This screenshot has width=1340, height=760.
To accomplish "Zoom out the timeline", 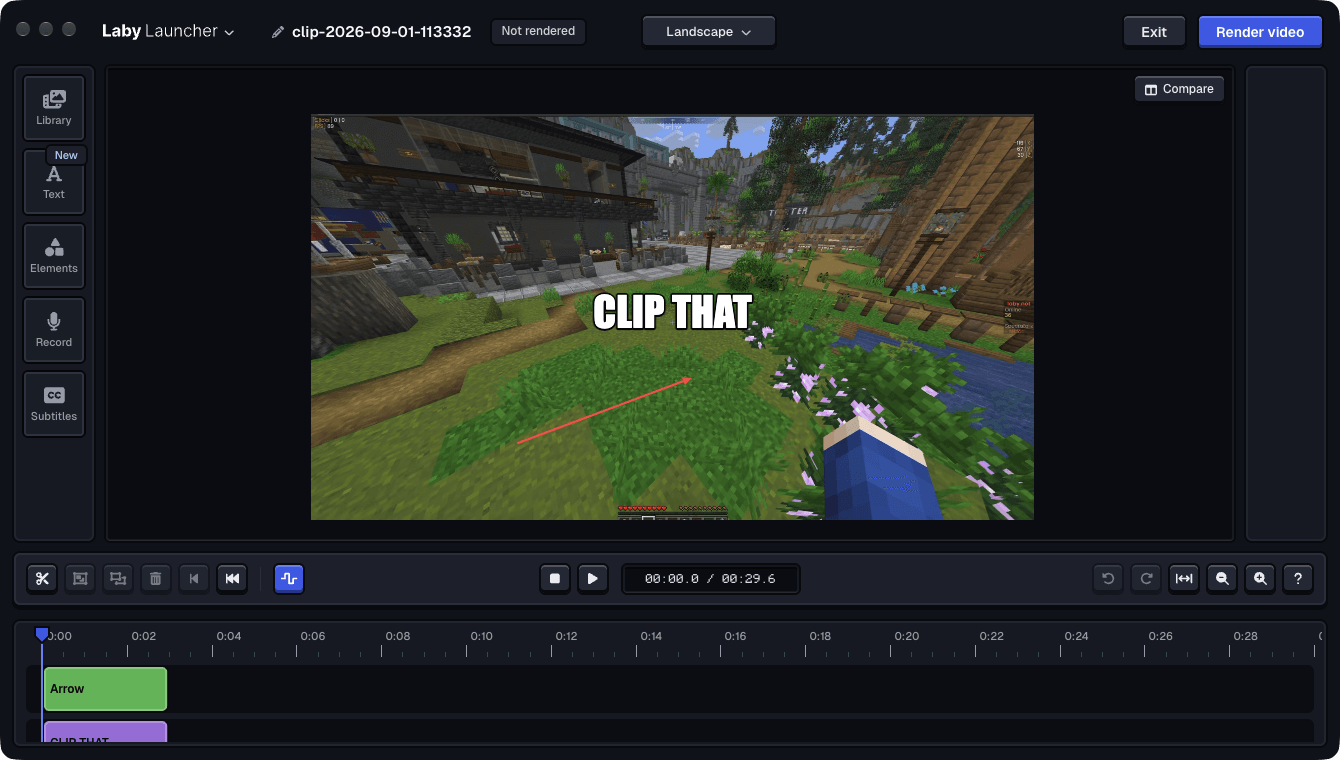I will click(1222, 578).
